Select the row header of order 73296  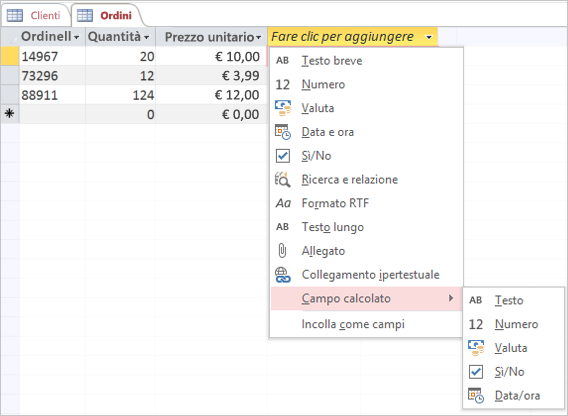pyautogui.click(x=10, y=76)
